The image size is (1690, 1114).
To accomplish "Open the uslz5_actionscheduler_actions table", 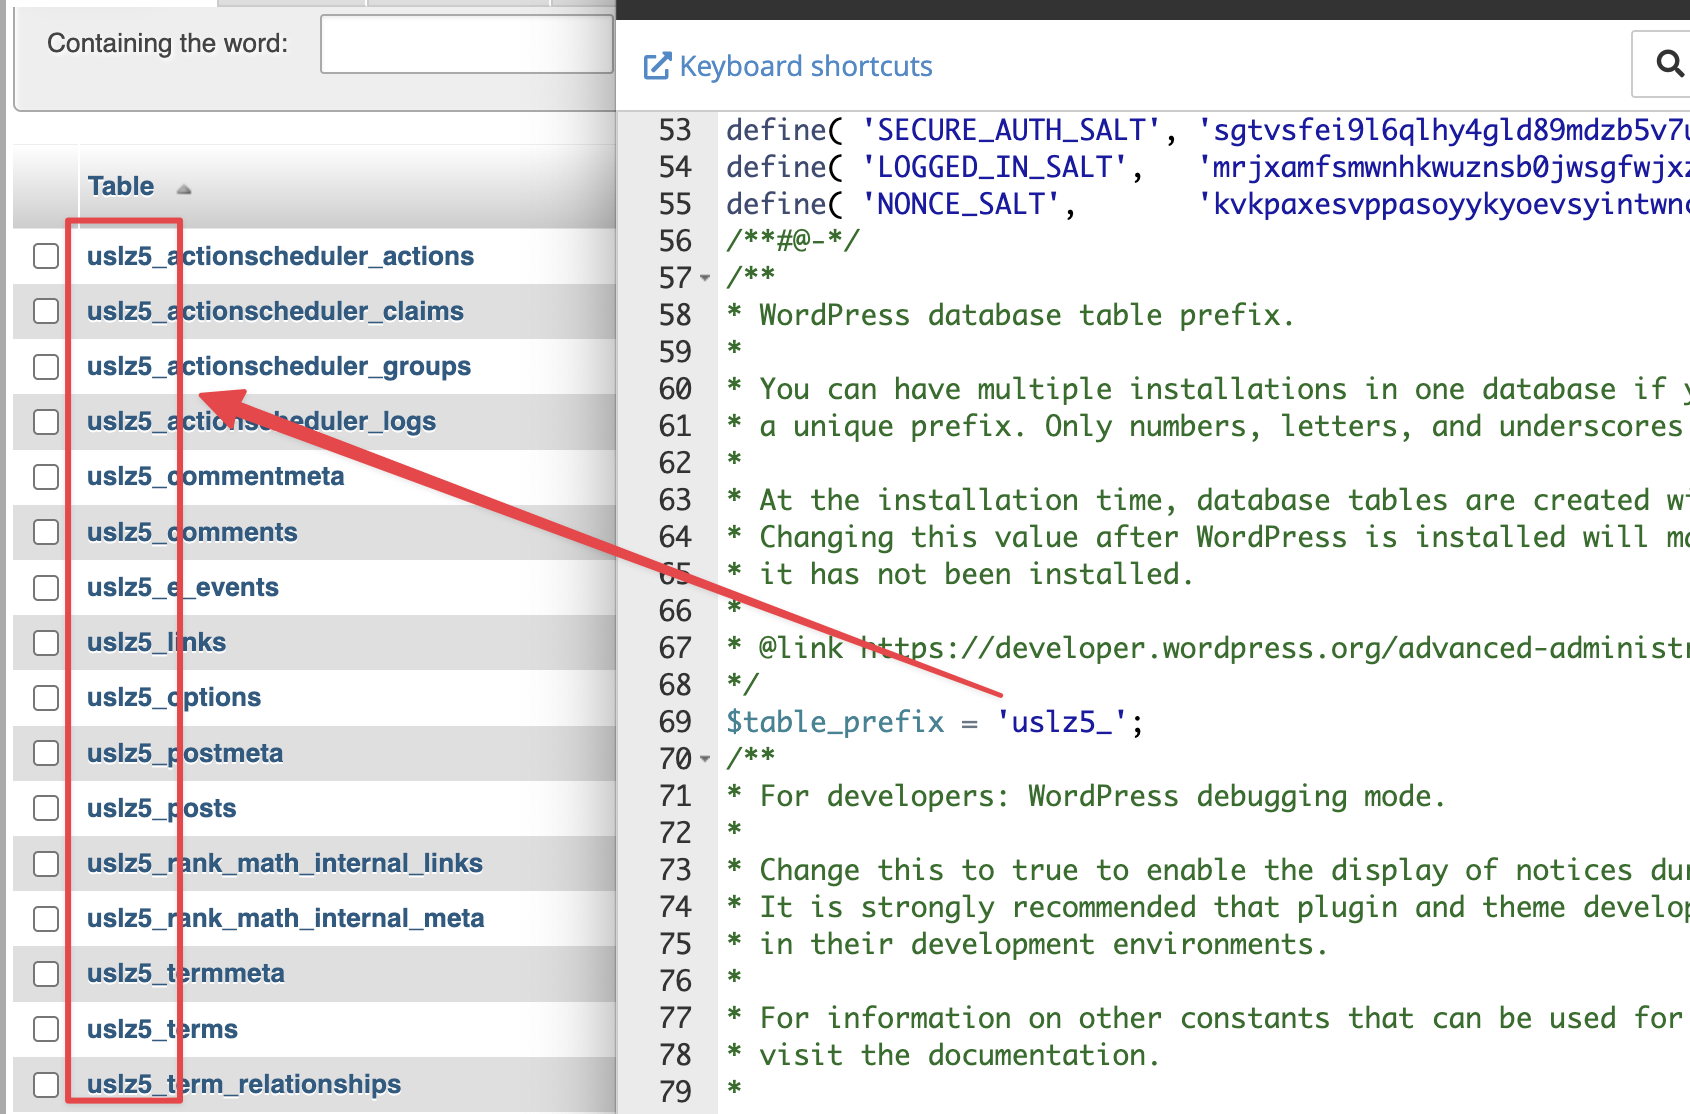I will tap(280, 256).
